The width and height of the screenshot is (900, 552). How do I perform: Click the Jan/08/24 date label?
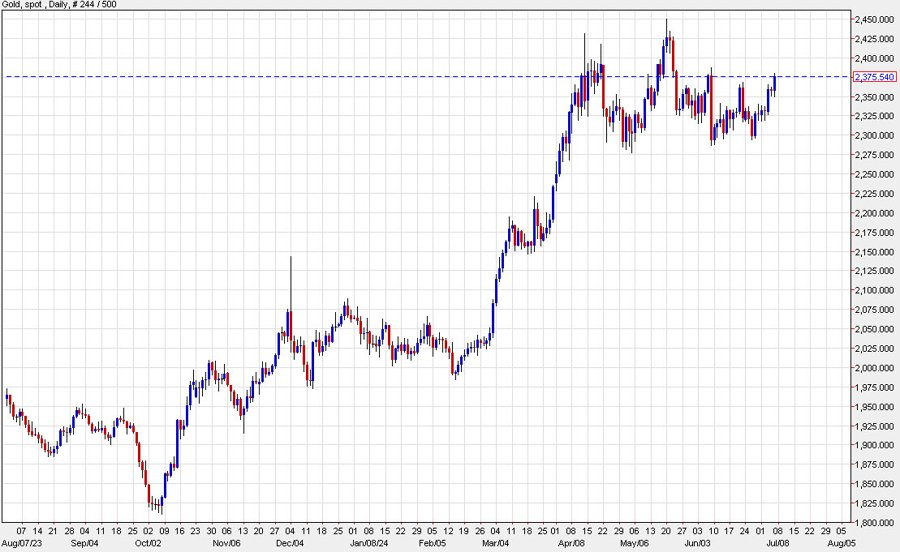tap(369, 543)
